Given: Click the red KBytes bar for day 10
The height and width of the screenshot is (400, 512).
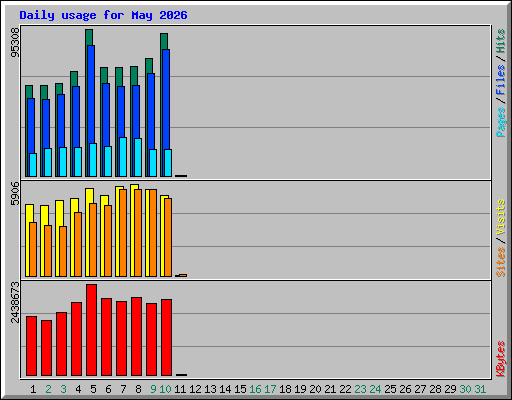Looking at the screenshot, I should click(x=166, y=337).
